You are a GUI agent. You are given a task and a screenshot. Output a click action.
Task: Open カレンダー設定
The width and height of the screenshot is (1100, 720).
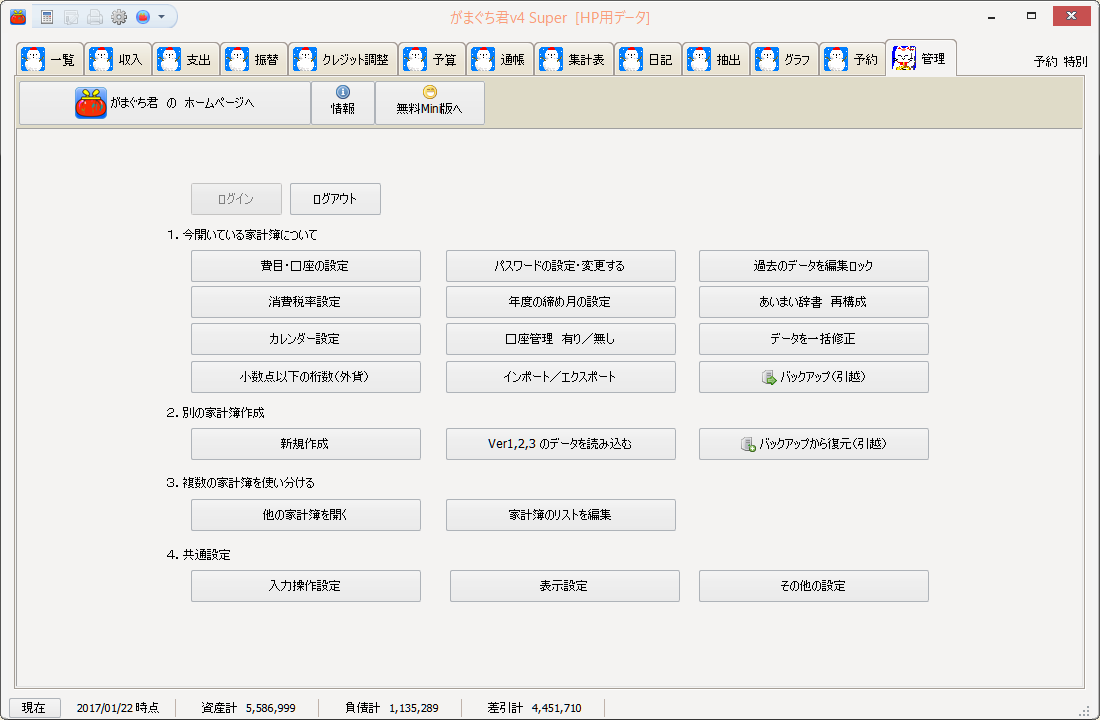coord(306,339)
